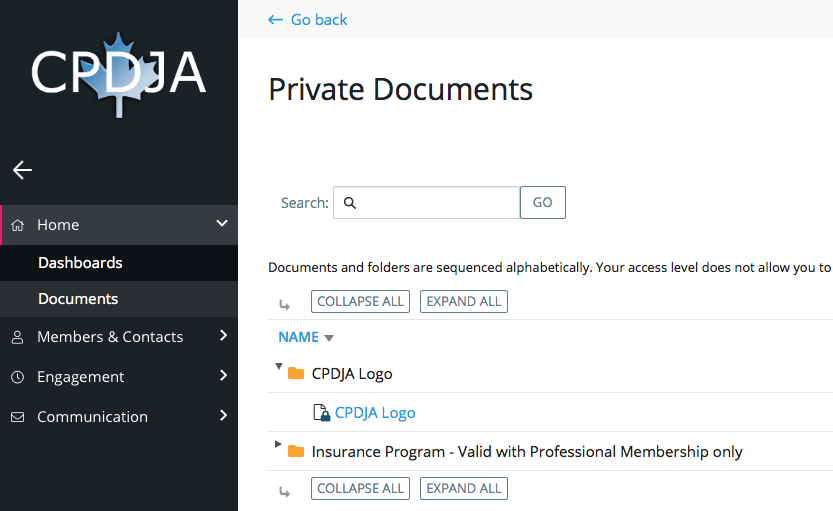Viewport: 833px width, 511px height.
Task: Expand the Members & Contacts submenu arrow
Action: [x=222, y=336]
